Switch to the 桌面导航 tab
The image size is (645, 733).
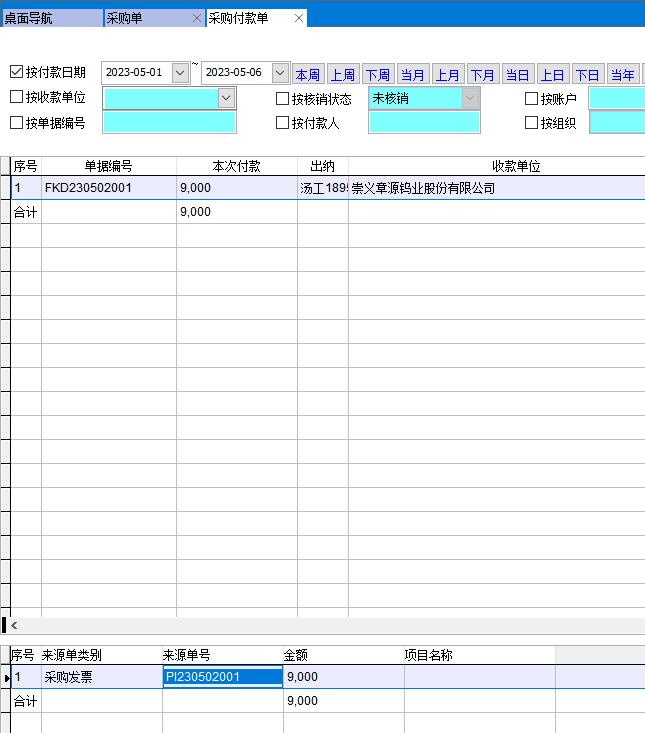coord(51,18)
